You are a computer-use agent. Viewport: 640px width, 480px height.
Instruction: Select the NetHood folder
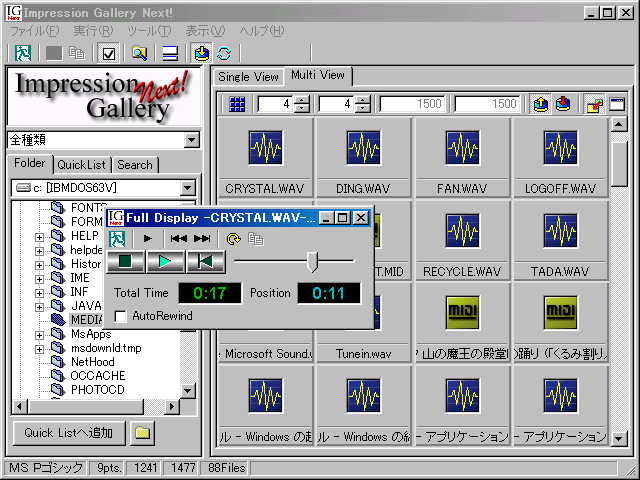(92, 362)
